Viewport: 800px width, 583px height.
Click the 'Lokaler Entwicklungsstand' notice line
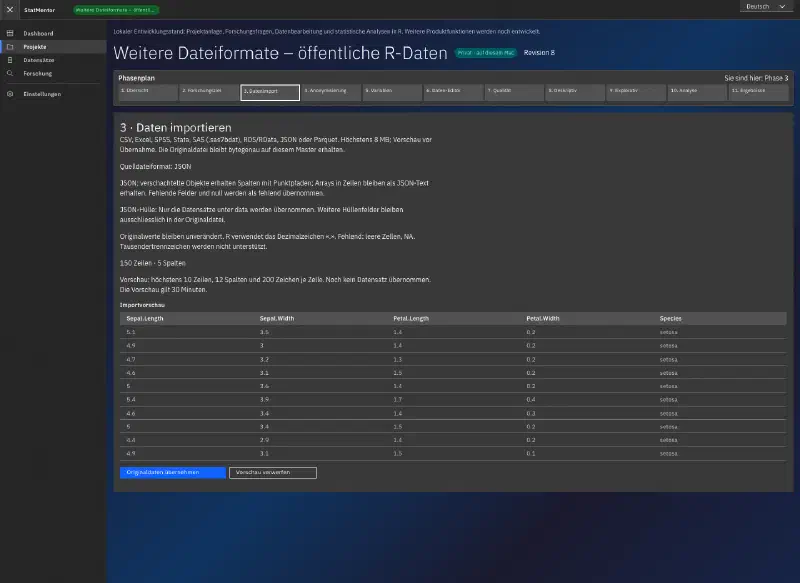click(x=327, y=32)
